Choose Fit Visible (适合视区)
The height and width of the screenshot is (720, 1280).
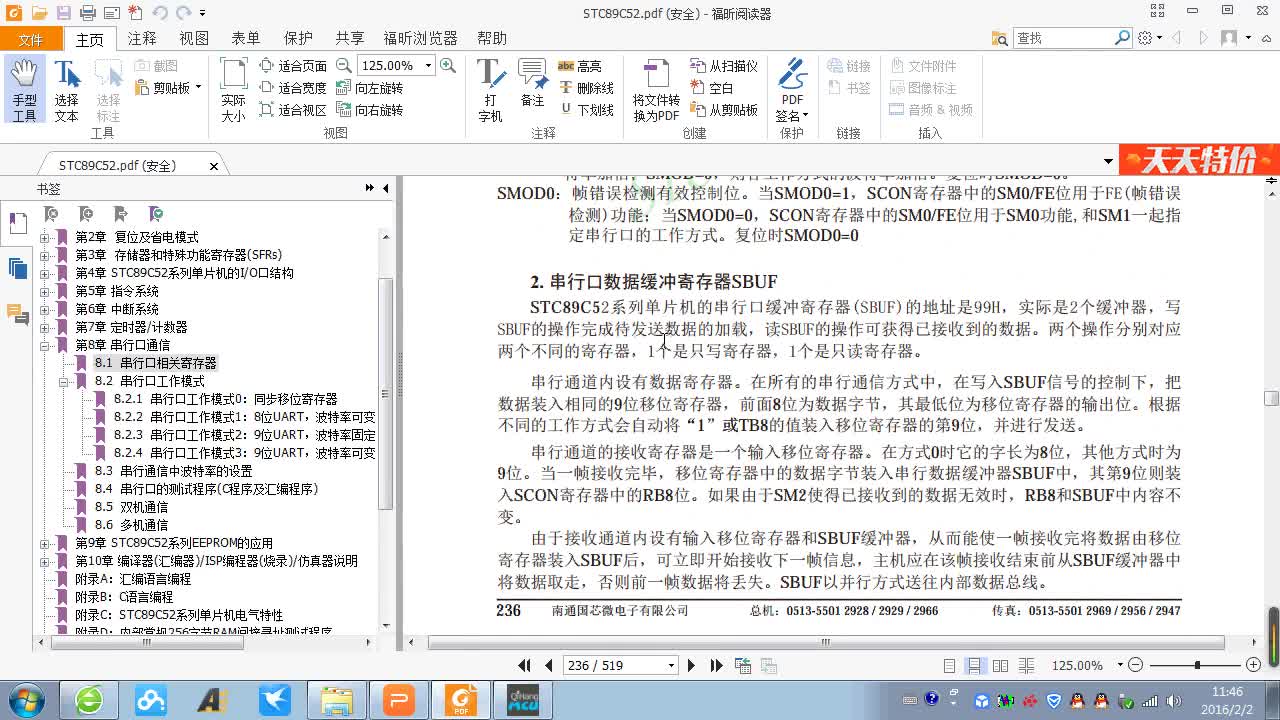[293, 110]
